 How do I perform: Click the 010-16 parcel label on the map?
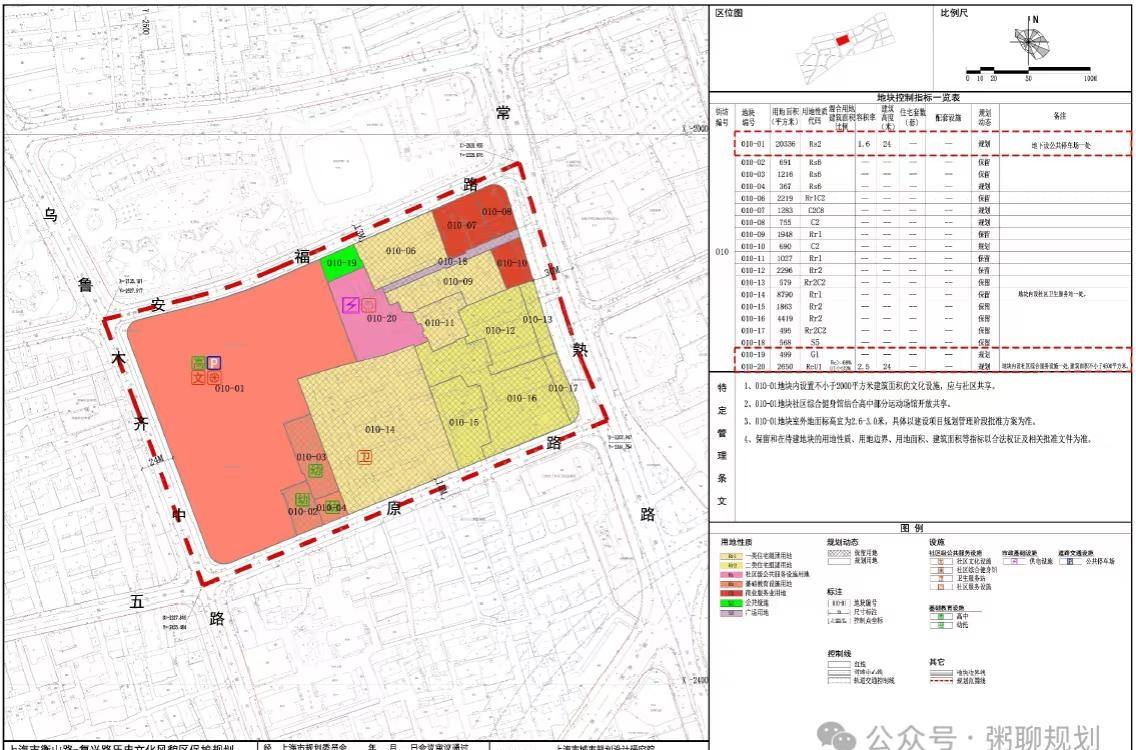(522, 398)
